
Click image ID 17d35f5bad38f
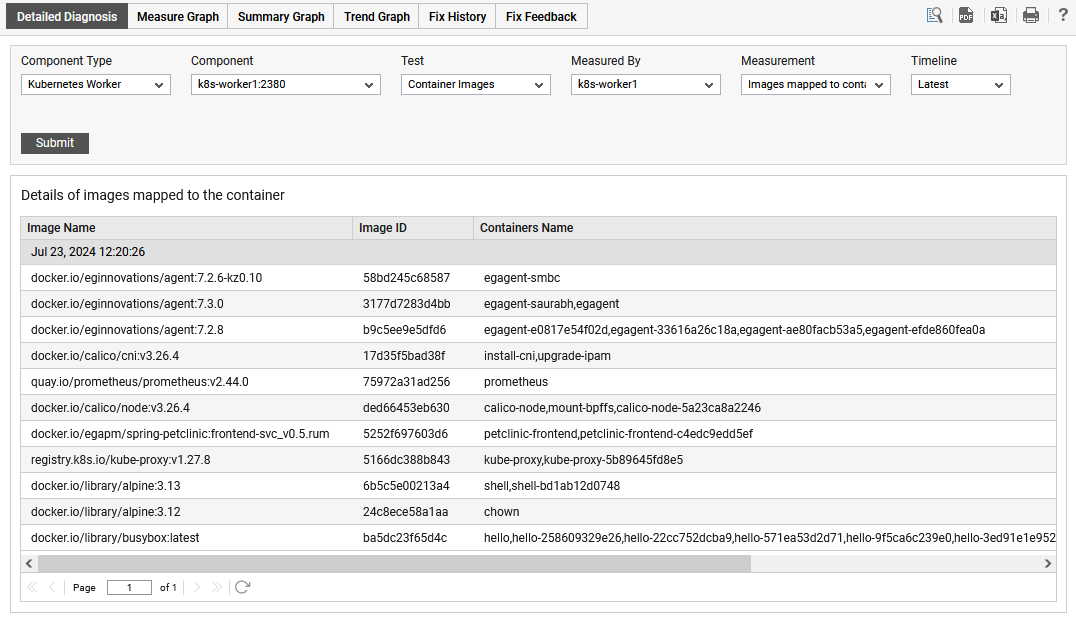click(x=404, y=356)
